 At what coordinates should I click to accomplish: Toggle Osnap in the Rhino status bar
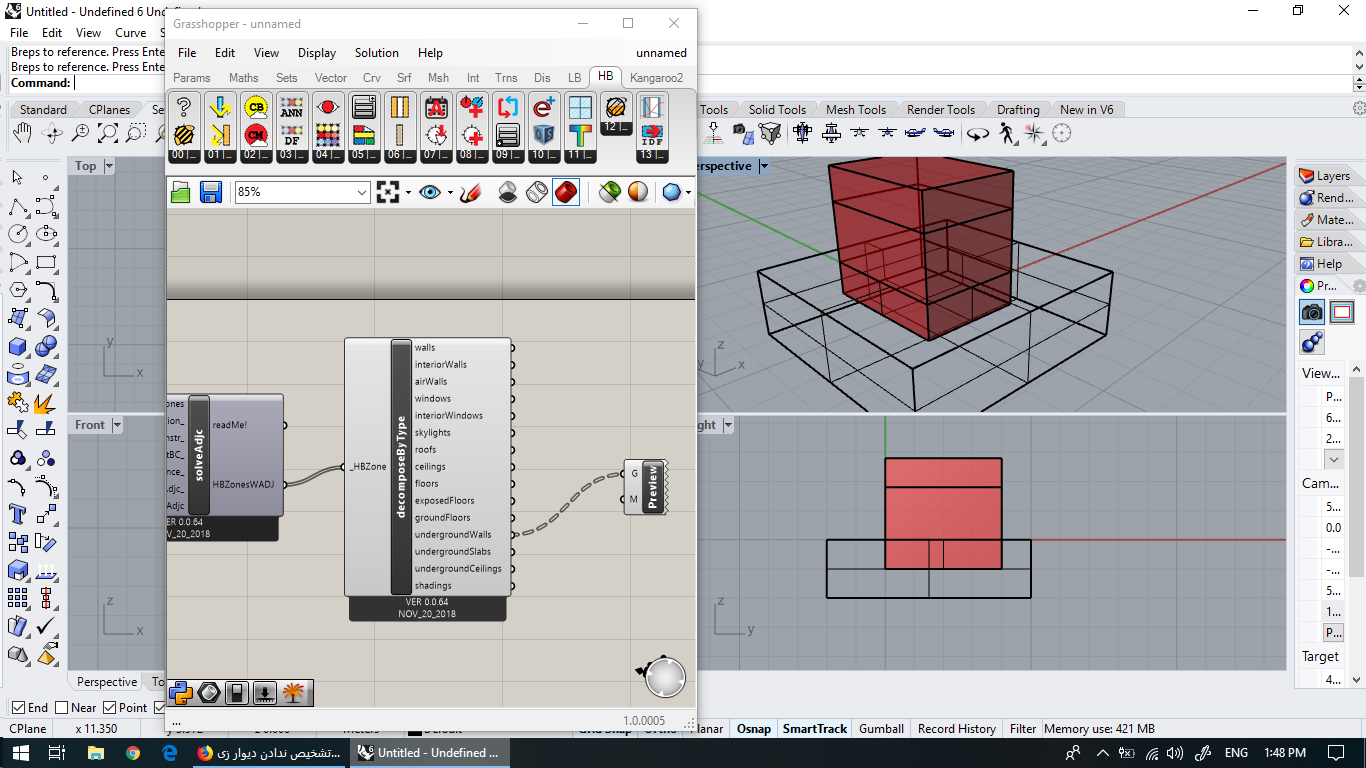pos(754,729)
